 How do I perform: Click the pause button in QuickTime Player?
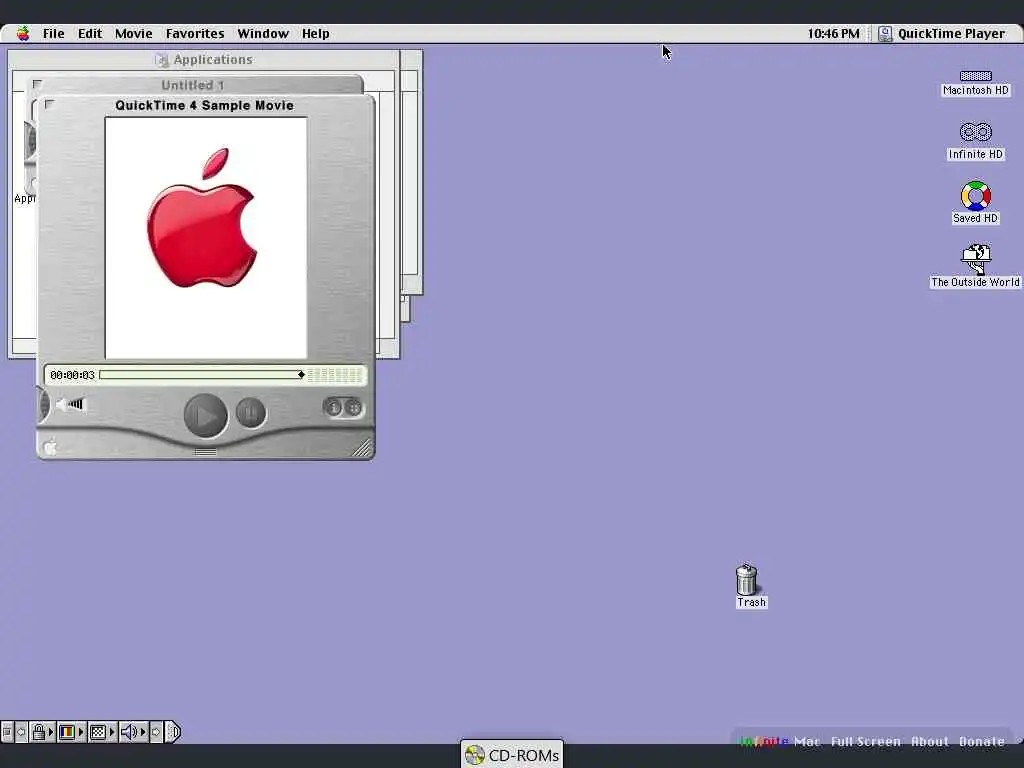(x=251, y=413)
